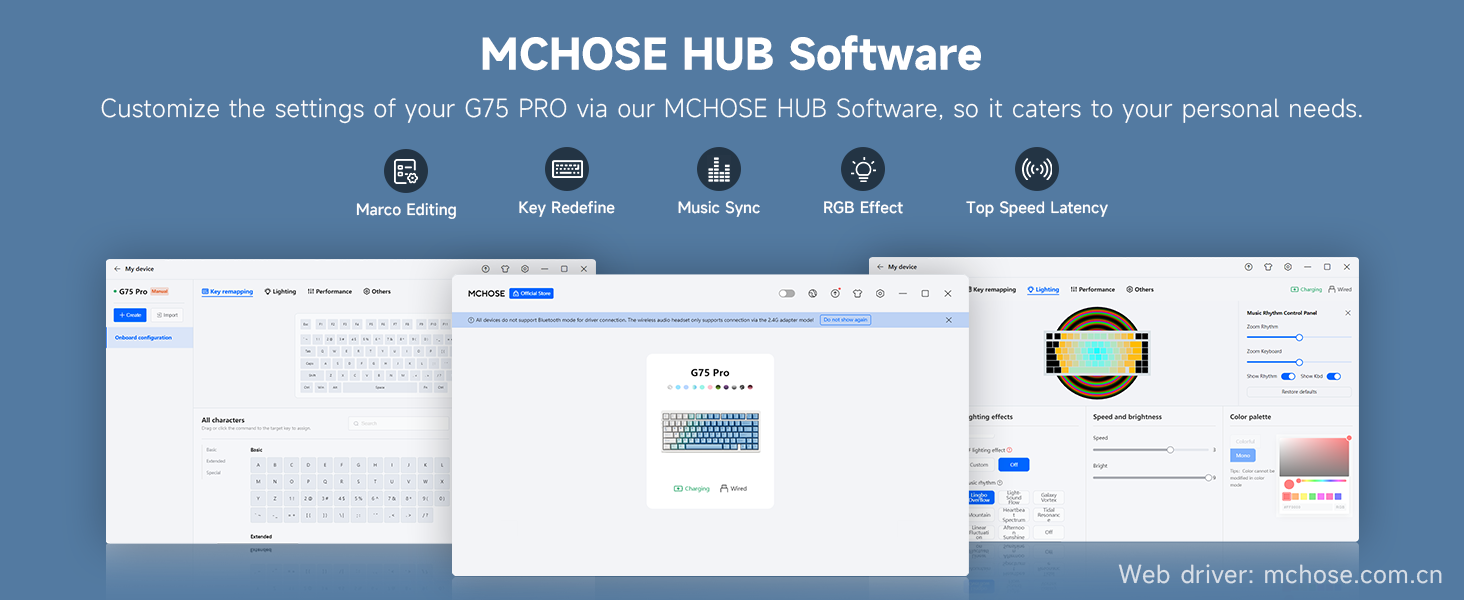1464x600 pixels.
Task: Click 'Do not show again' button
Action: [845, 320]
